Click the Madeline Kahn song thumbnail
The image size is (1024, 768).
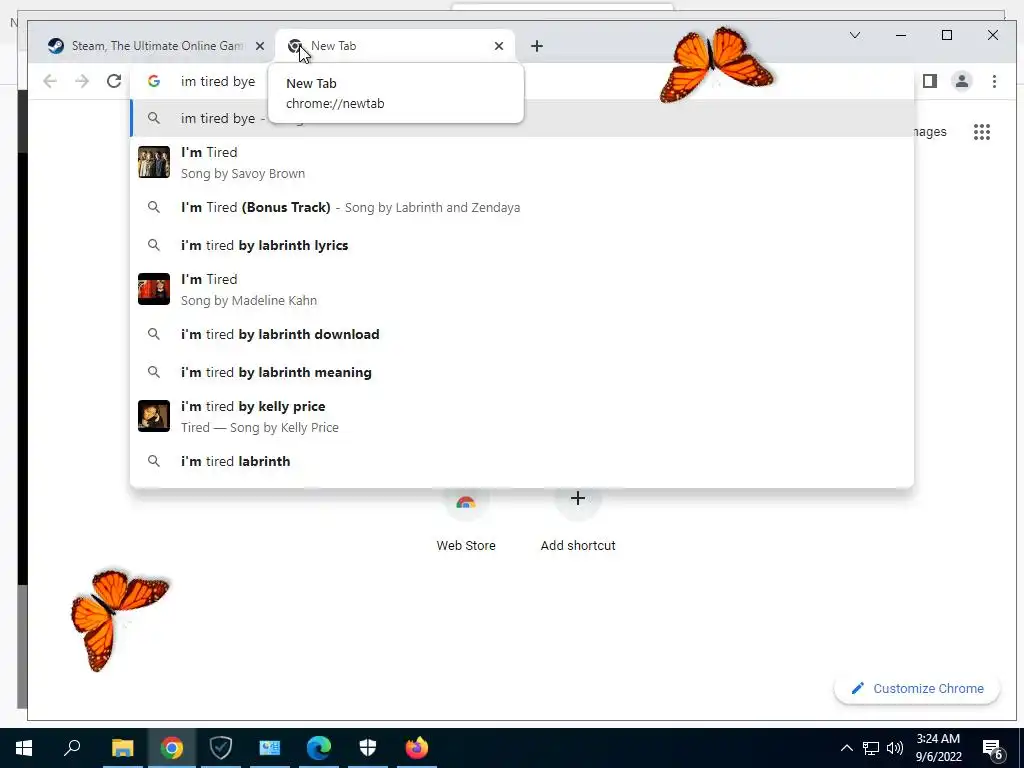(x=154, y=289)
